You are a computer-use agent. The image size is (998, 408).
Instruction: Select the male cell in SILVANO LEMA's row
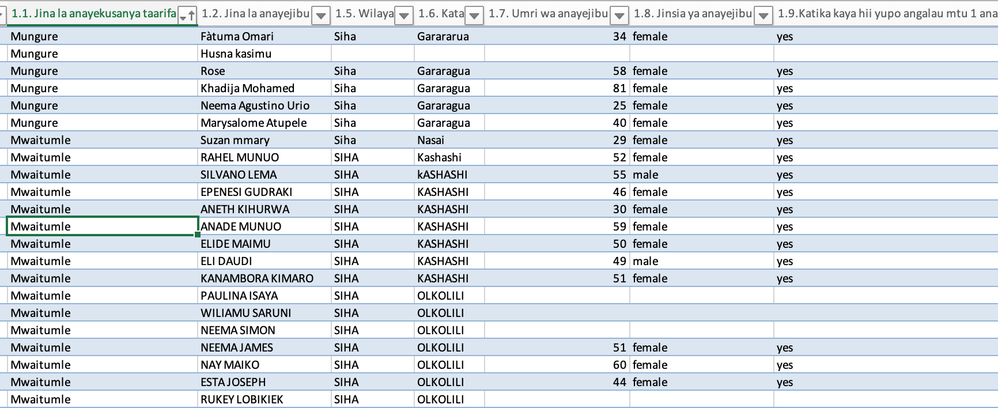(702, 174)
